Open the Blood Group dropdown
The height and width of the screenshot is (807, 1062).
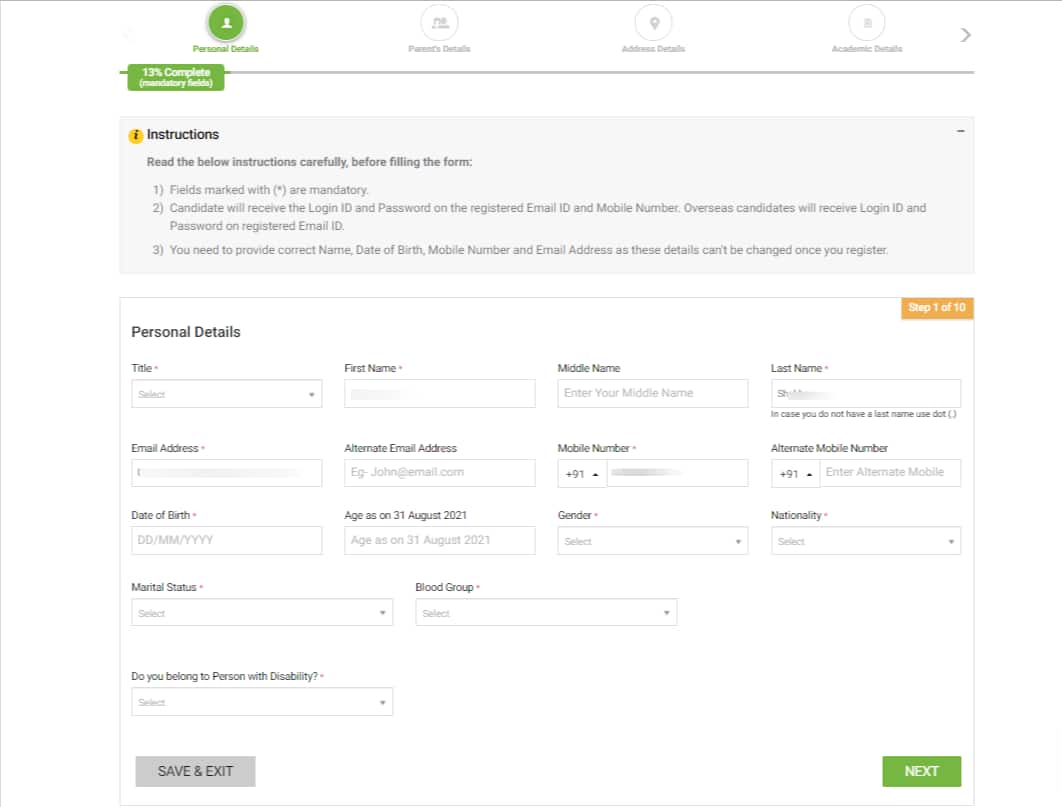point(545,612)
